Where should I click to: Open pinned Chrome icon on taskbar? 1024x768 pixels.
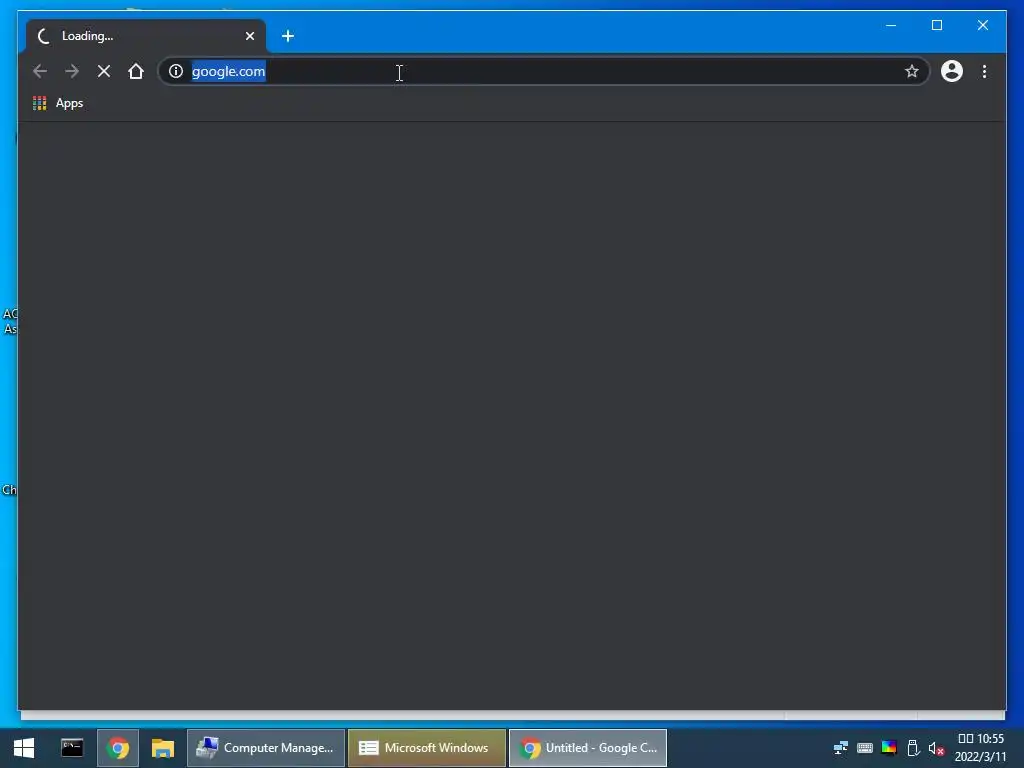(118, 748)
